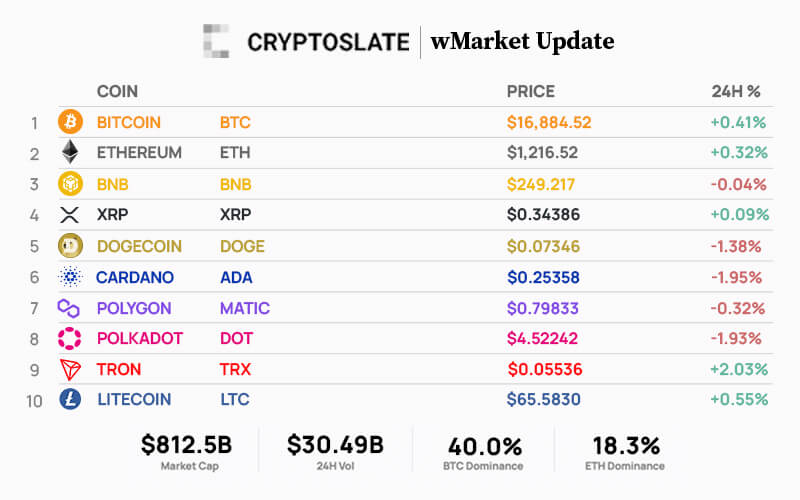Click the XRP logo icon

coord(69,215)
